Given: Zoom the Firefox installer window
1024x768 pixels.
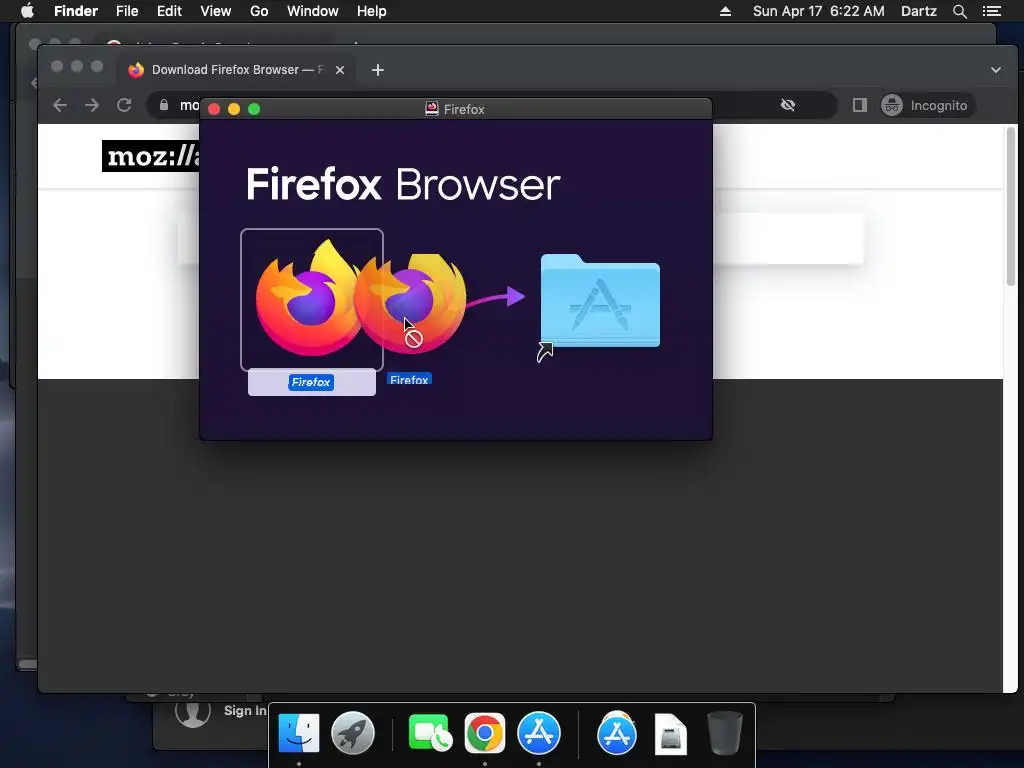Looking at the screenshot, I should (x=254, y=109).
